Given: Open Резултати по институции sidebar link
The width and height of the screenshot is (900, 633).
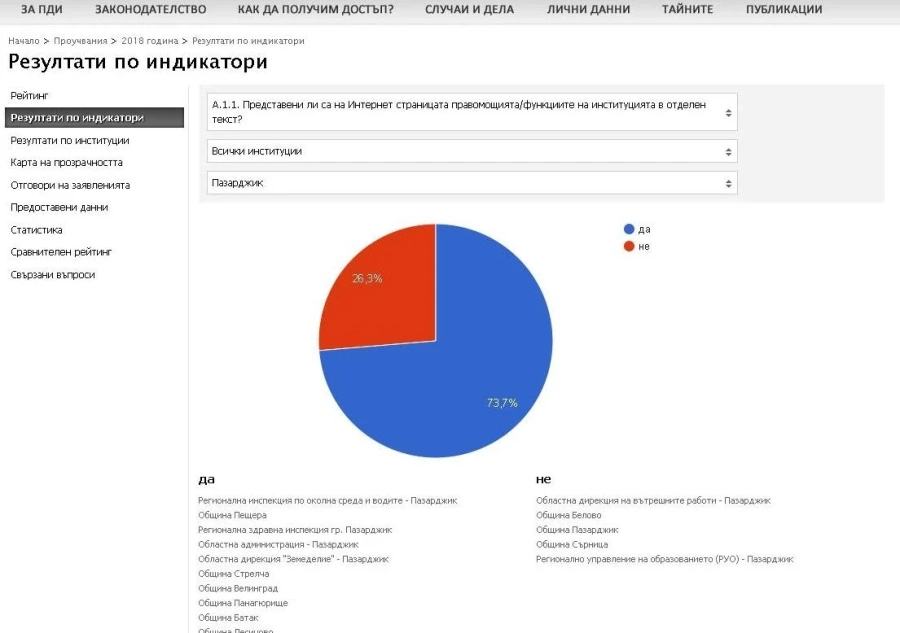Looking at the screenshot, I should tap(69, 140).
